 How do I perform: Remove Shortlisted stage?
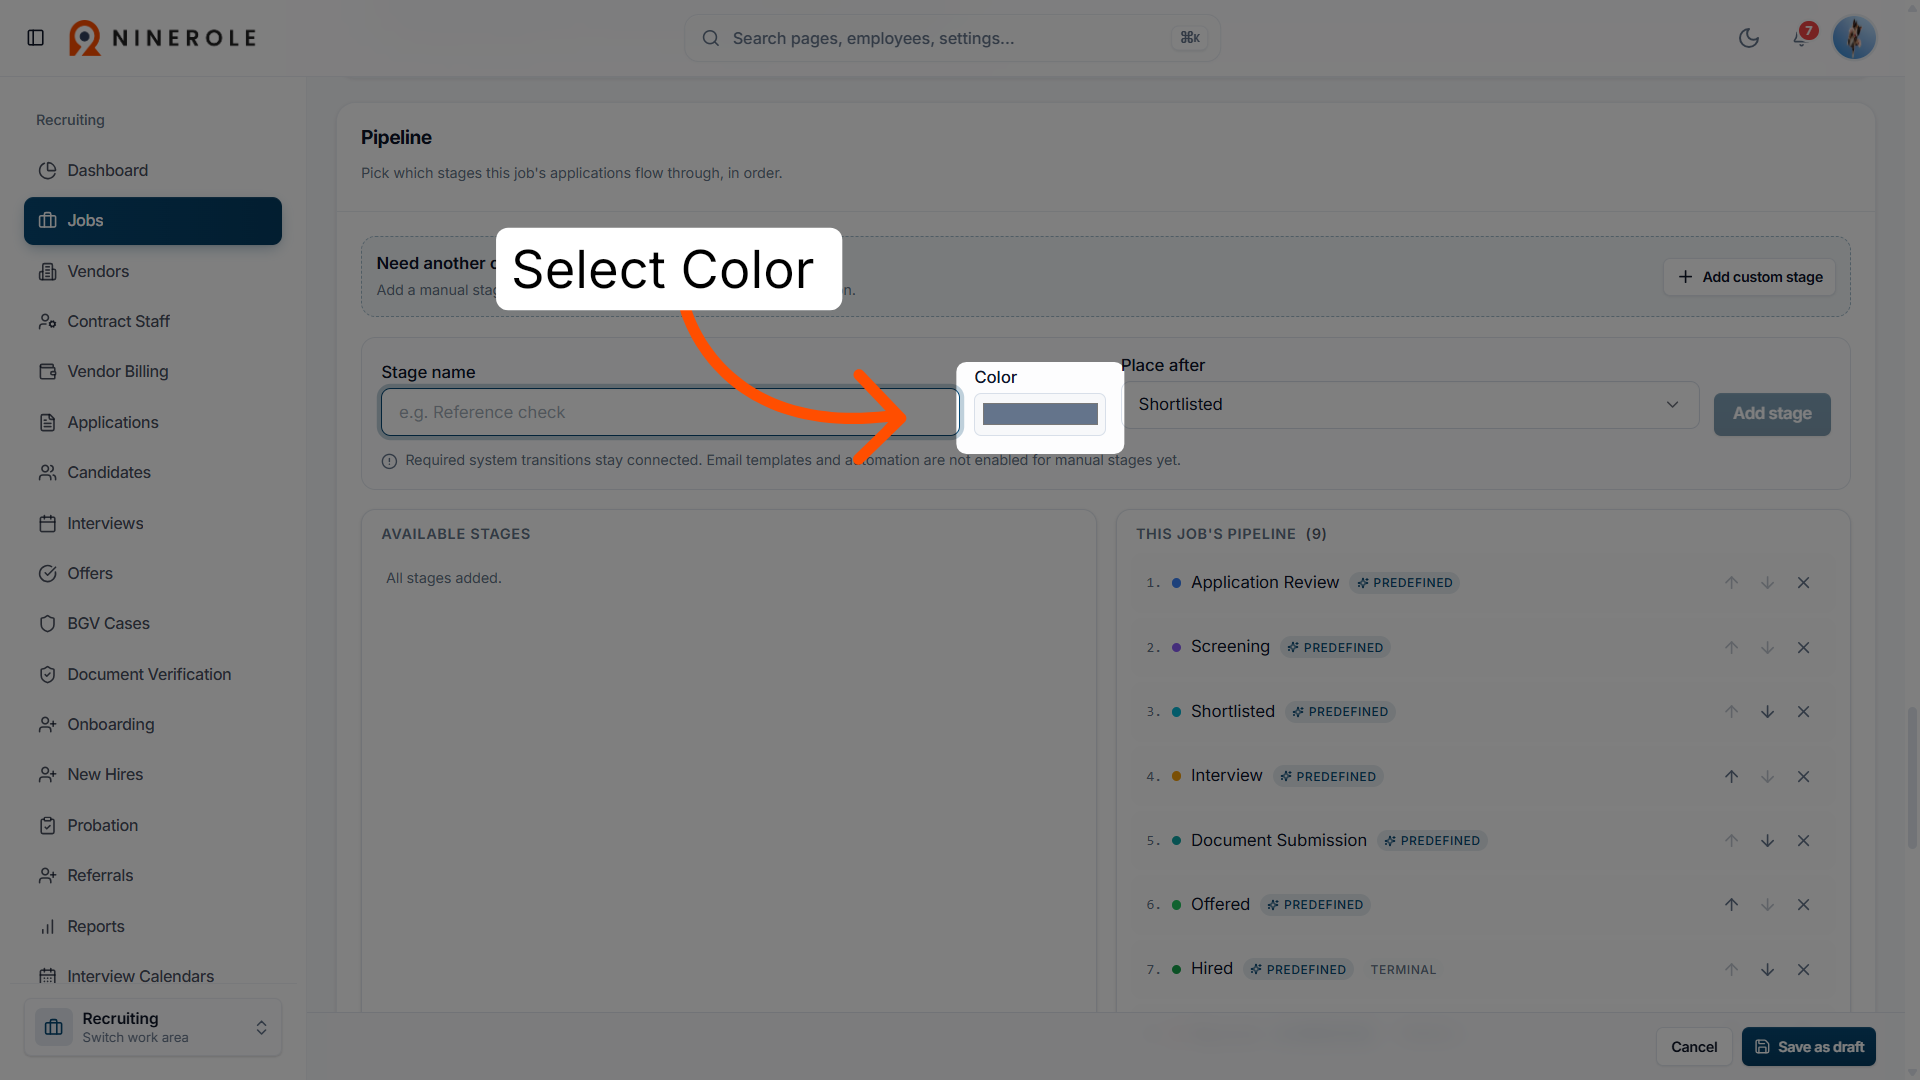(x=1803, y=712)
